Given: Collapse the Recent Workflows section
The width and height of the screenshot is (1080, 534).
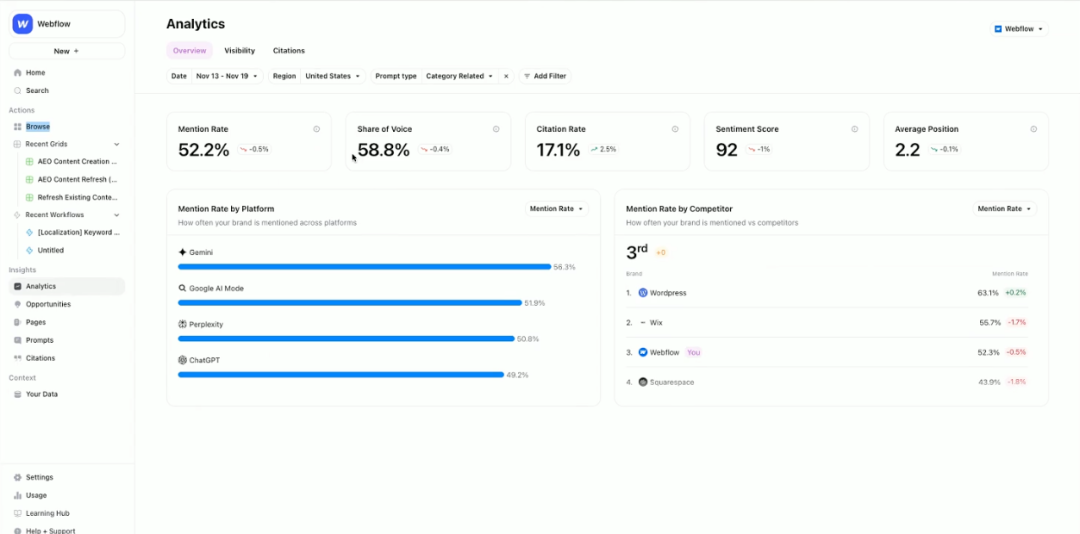Looking at the screenshot, I should coord(116,215).
